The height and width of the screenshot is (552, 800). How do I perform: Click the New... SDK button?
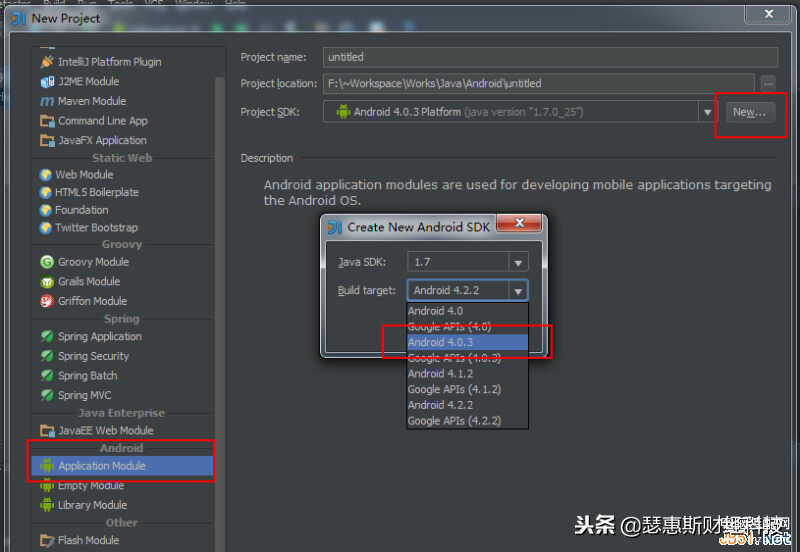[749, 112]
